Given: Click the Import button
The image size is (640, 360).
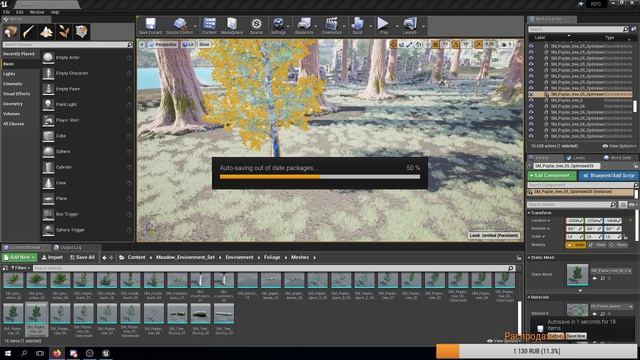Looking at the screenshot, I should coord(52,258).
